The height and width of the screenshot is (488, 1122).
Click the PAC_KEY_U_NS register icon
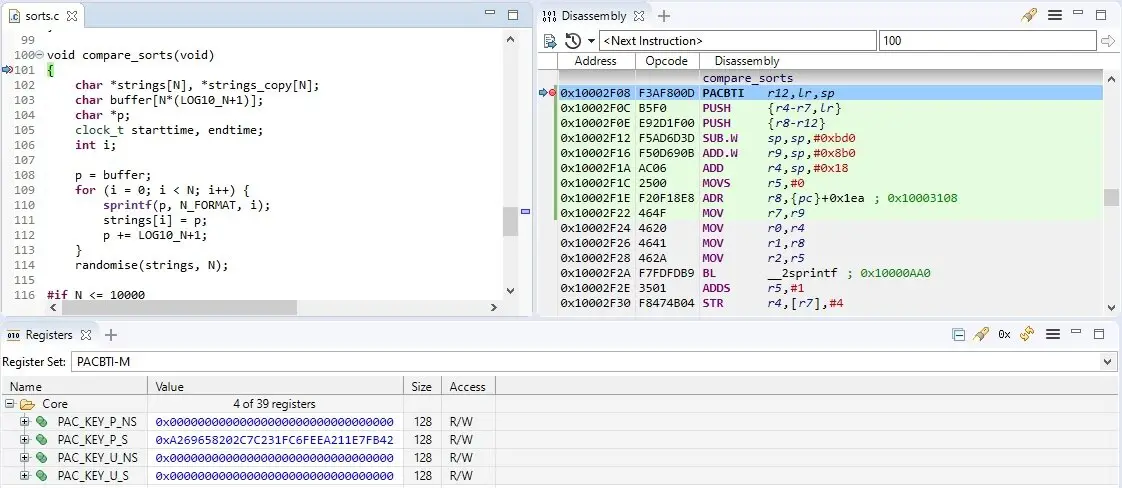42,457
